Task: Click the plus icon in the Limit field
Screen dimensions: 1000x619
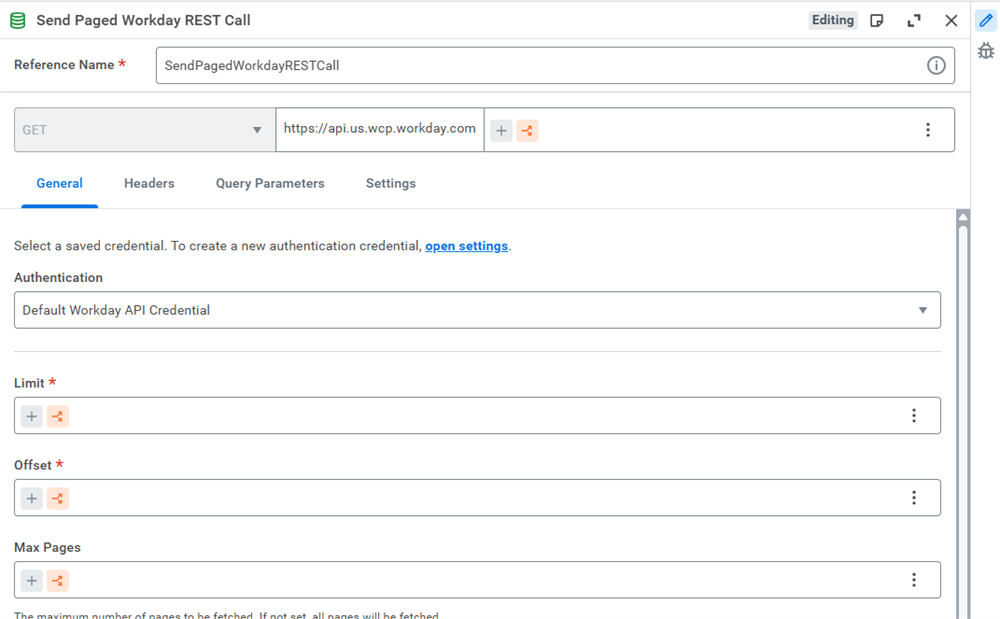Action: click(31, 416)
